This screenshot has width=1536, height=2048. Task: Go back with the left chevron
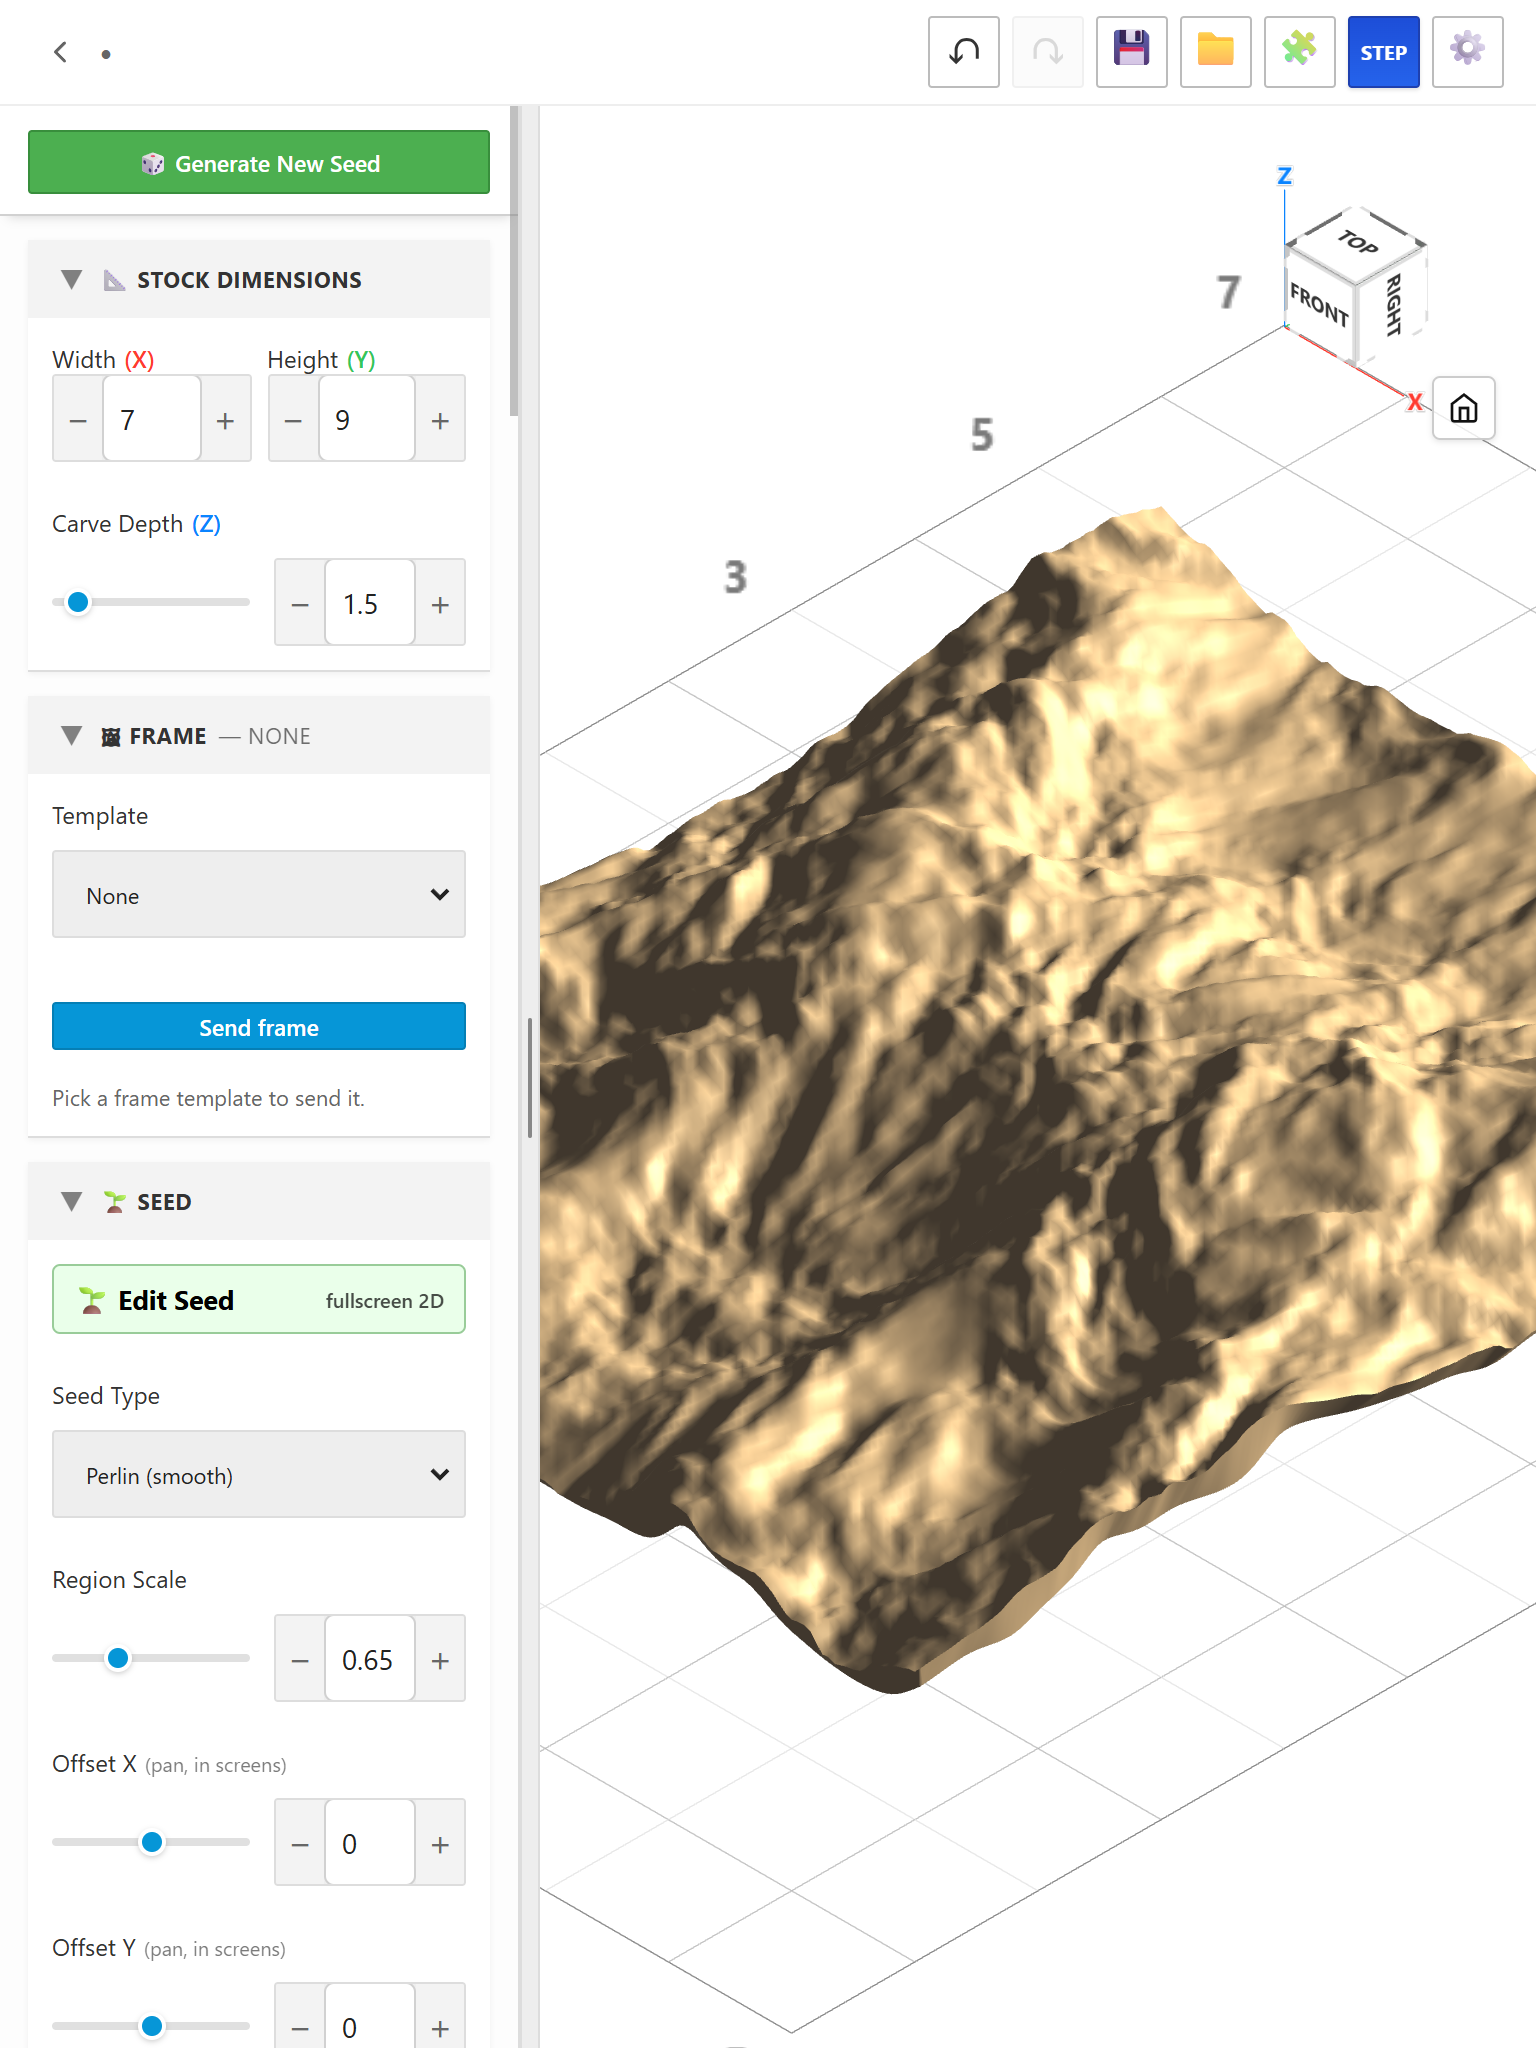(61, 52)
